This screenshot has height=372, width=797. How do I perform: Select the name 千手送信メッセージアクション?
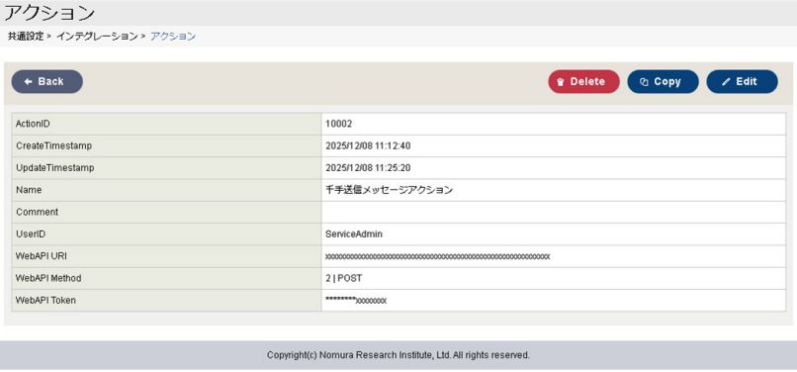(x=389, y=190)
